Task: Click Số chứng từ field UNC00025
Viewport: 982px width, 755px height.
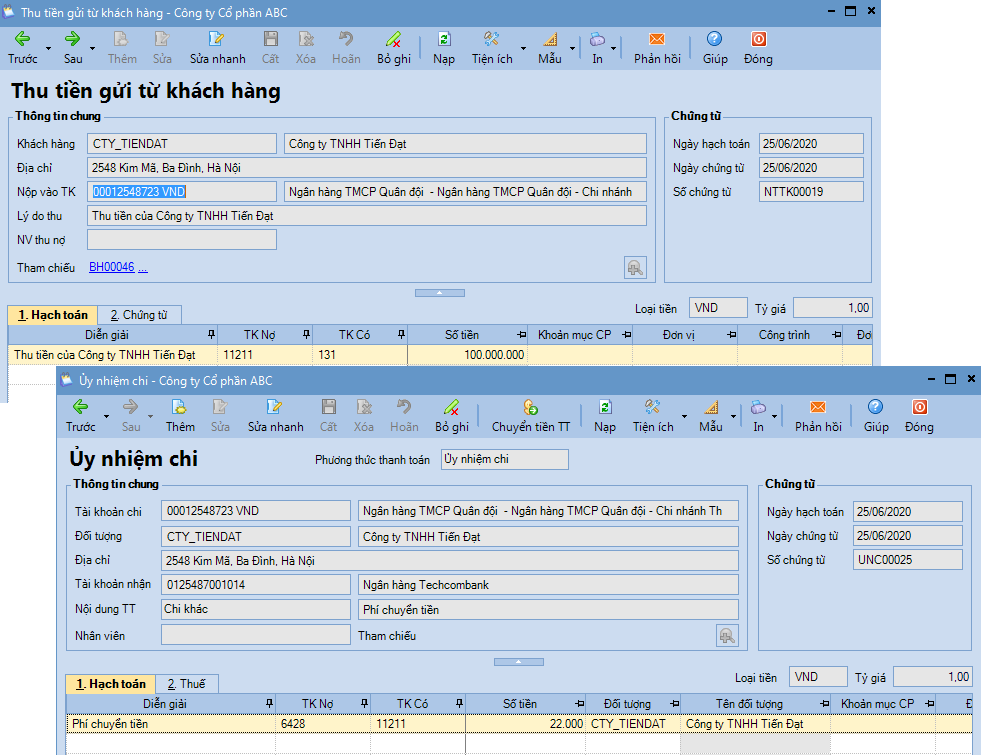Action: pos(907,560)
